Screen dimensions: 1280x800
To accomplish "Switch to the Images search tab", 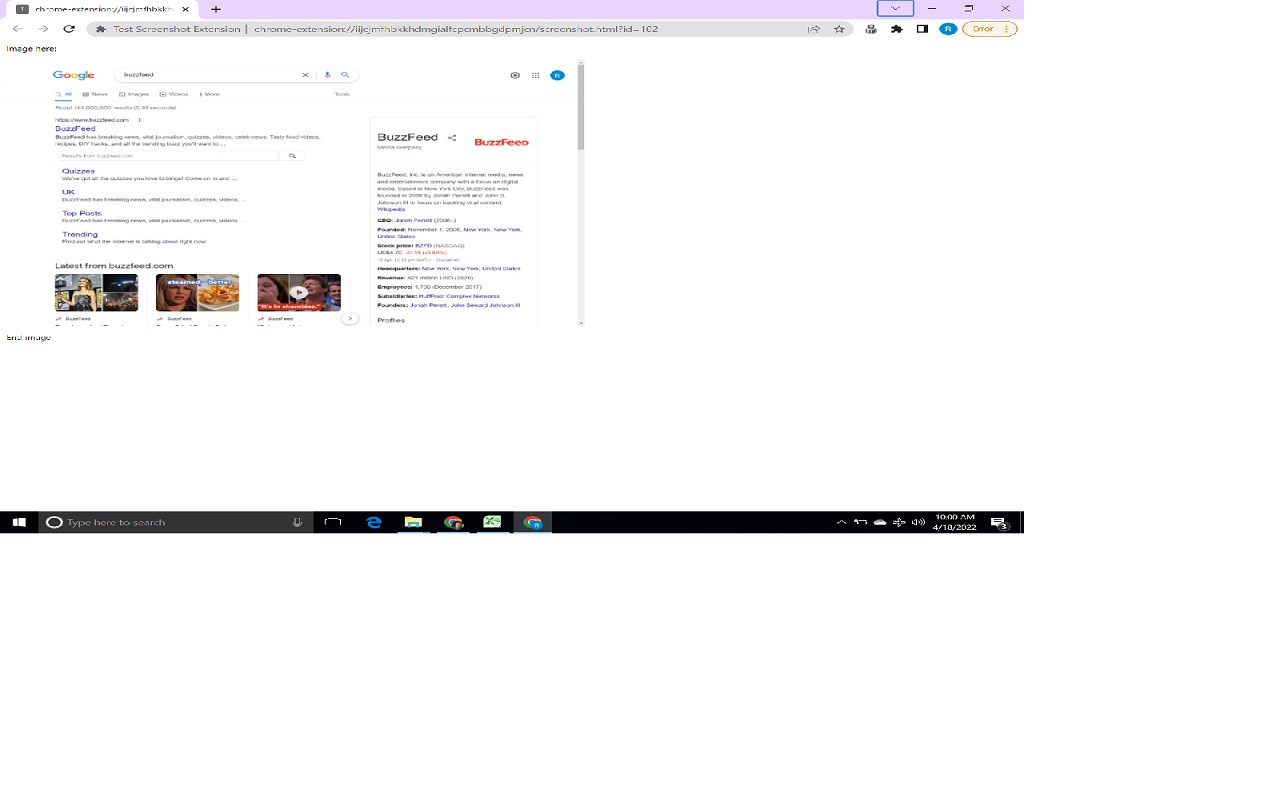I will coord(134,94).
